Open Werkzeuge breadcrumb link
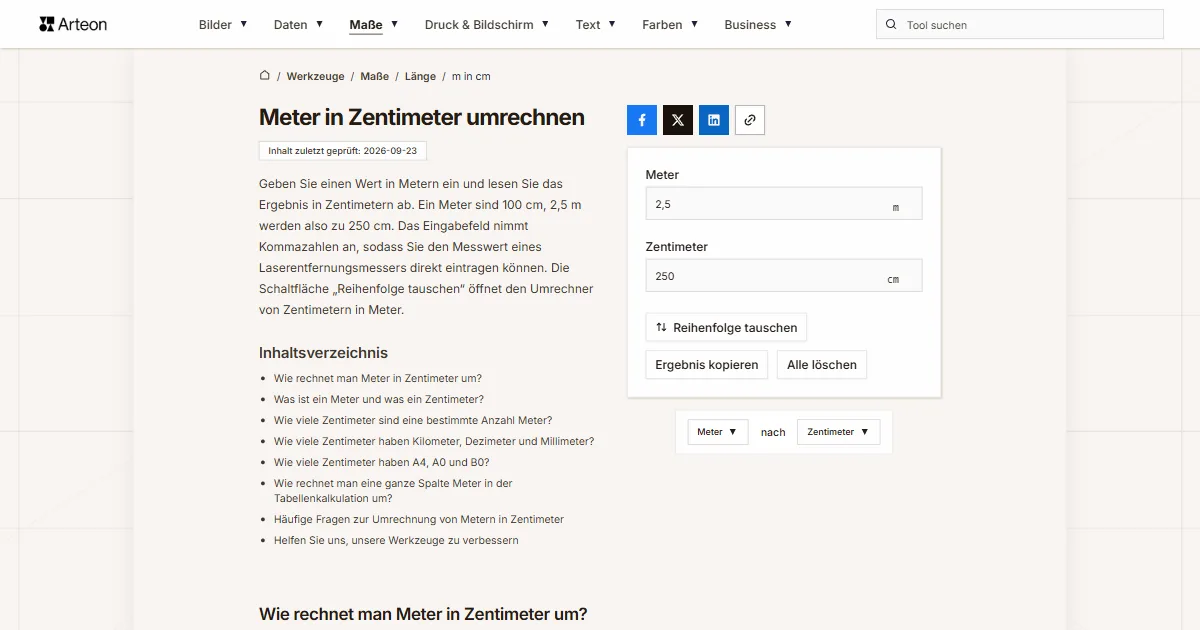 point(315,76)
